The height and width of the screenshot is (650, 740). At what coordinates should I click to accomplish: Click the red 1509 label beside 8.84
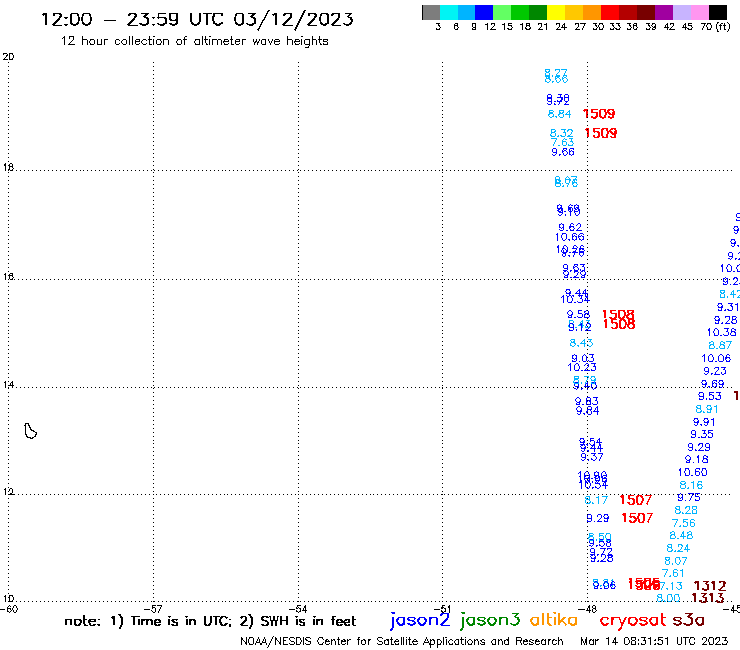(x=599, y=114)
